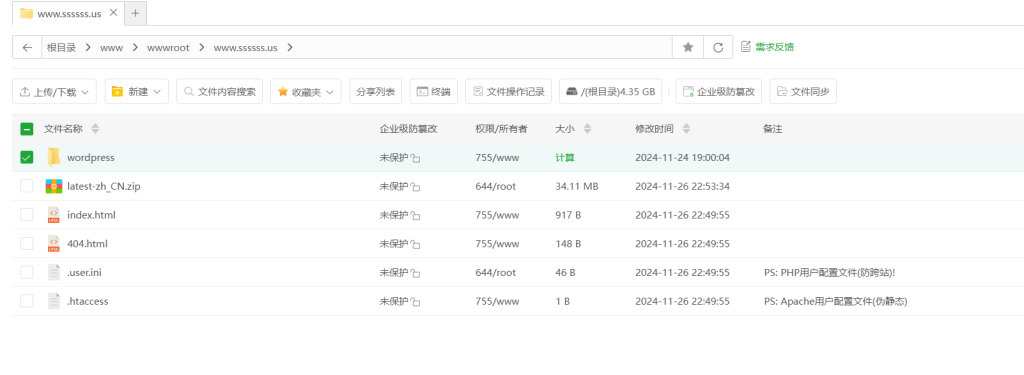Open a new tab with plus button
The width and height of the screenshot is (1024, 375).
click(135, 13)
